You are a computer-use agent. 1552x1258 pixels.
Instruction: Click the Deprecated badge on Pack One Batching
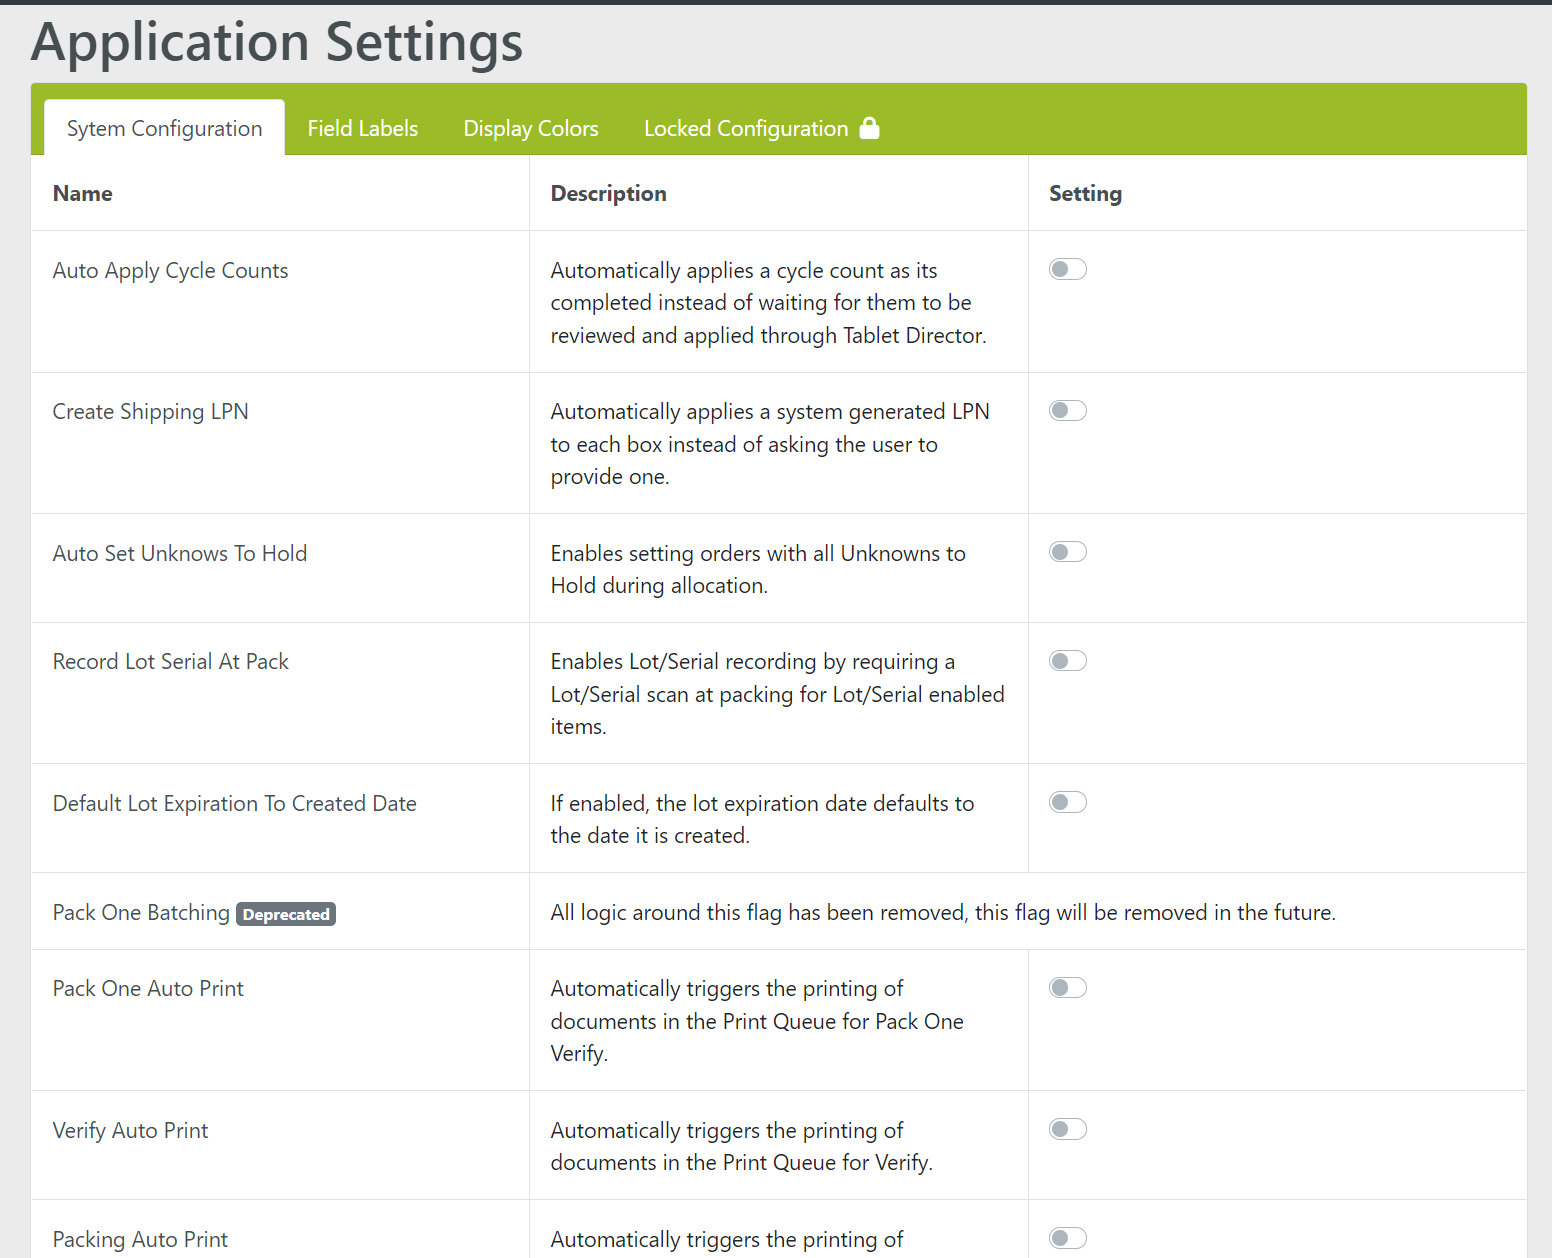(286, 914)
